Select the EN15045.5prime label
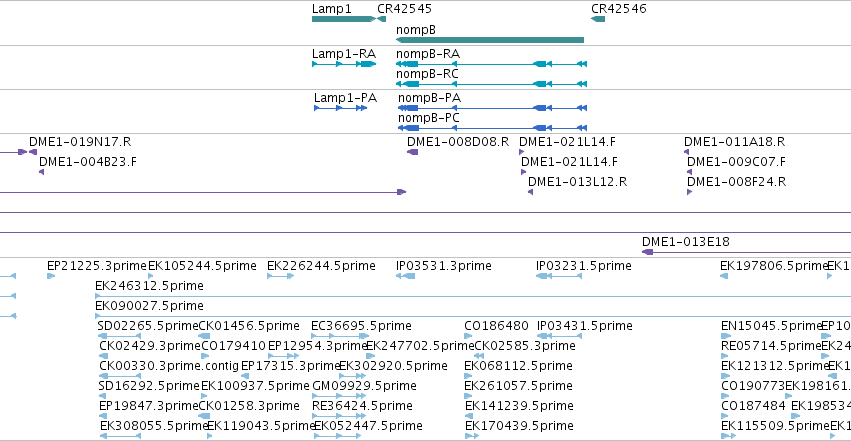Viewport: 851px width, 441px height. [x=771, y=326]
